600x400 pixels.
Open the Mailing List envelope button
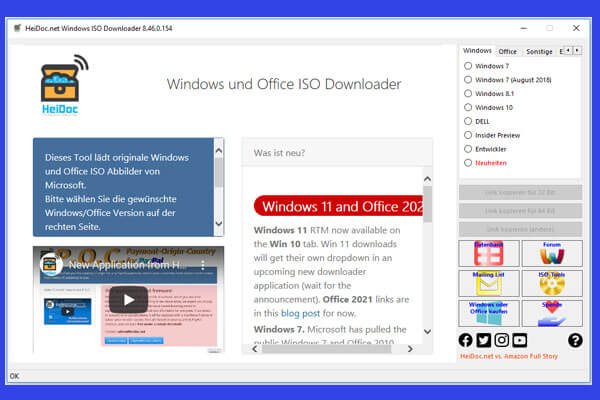tap(489, 283)
